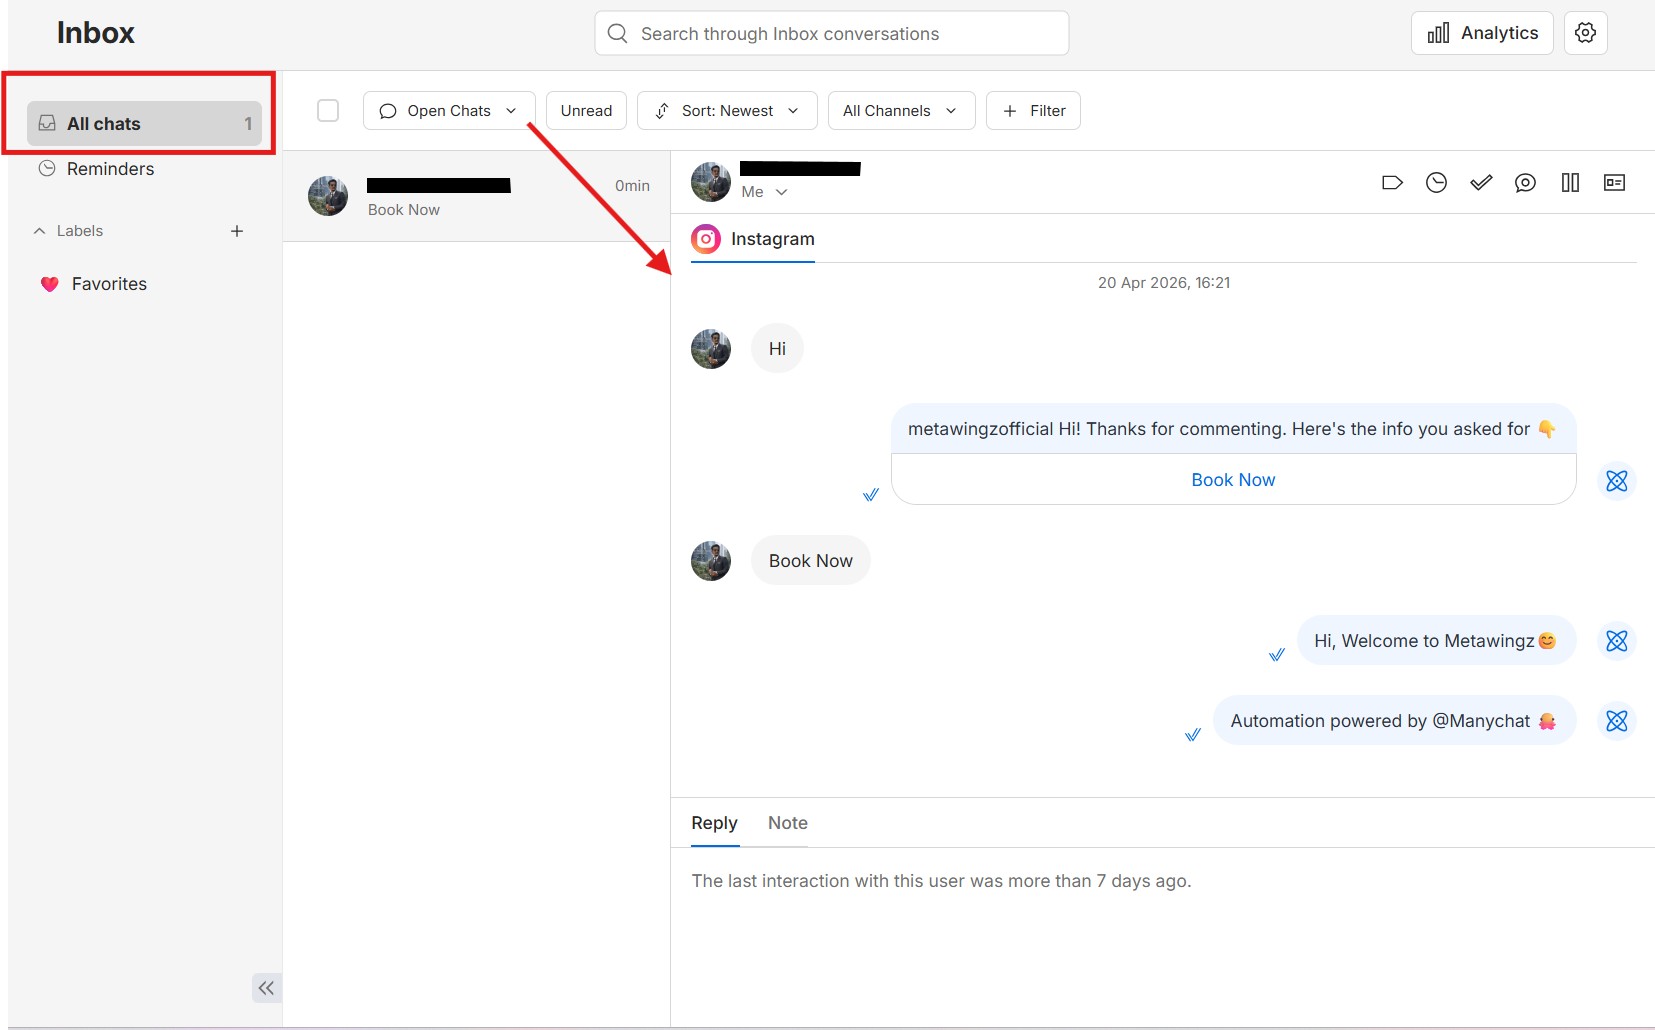The height and width of the screenshot is (1030, 1655).
Task: Click the read receipt checkmarks beside Welcome message
Action: 1276,655
